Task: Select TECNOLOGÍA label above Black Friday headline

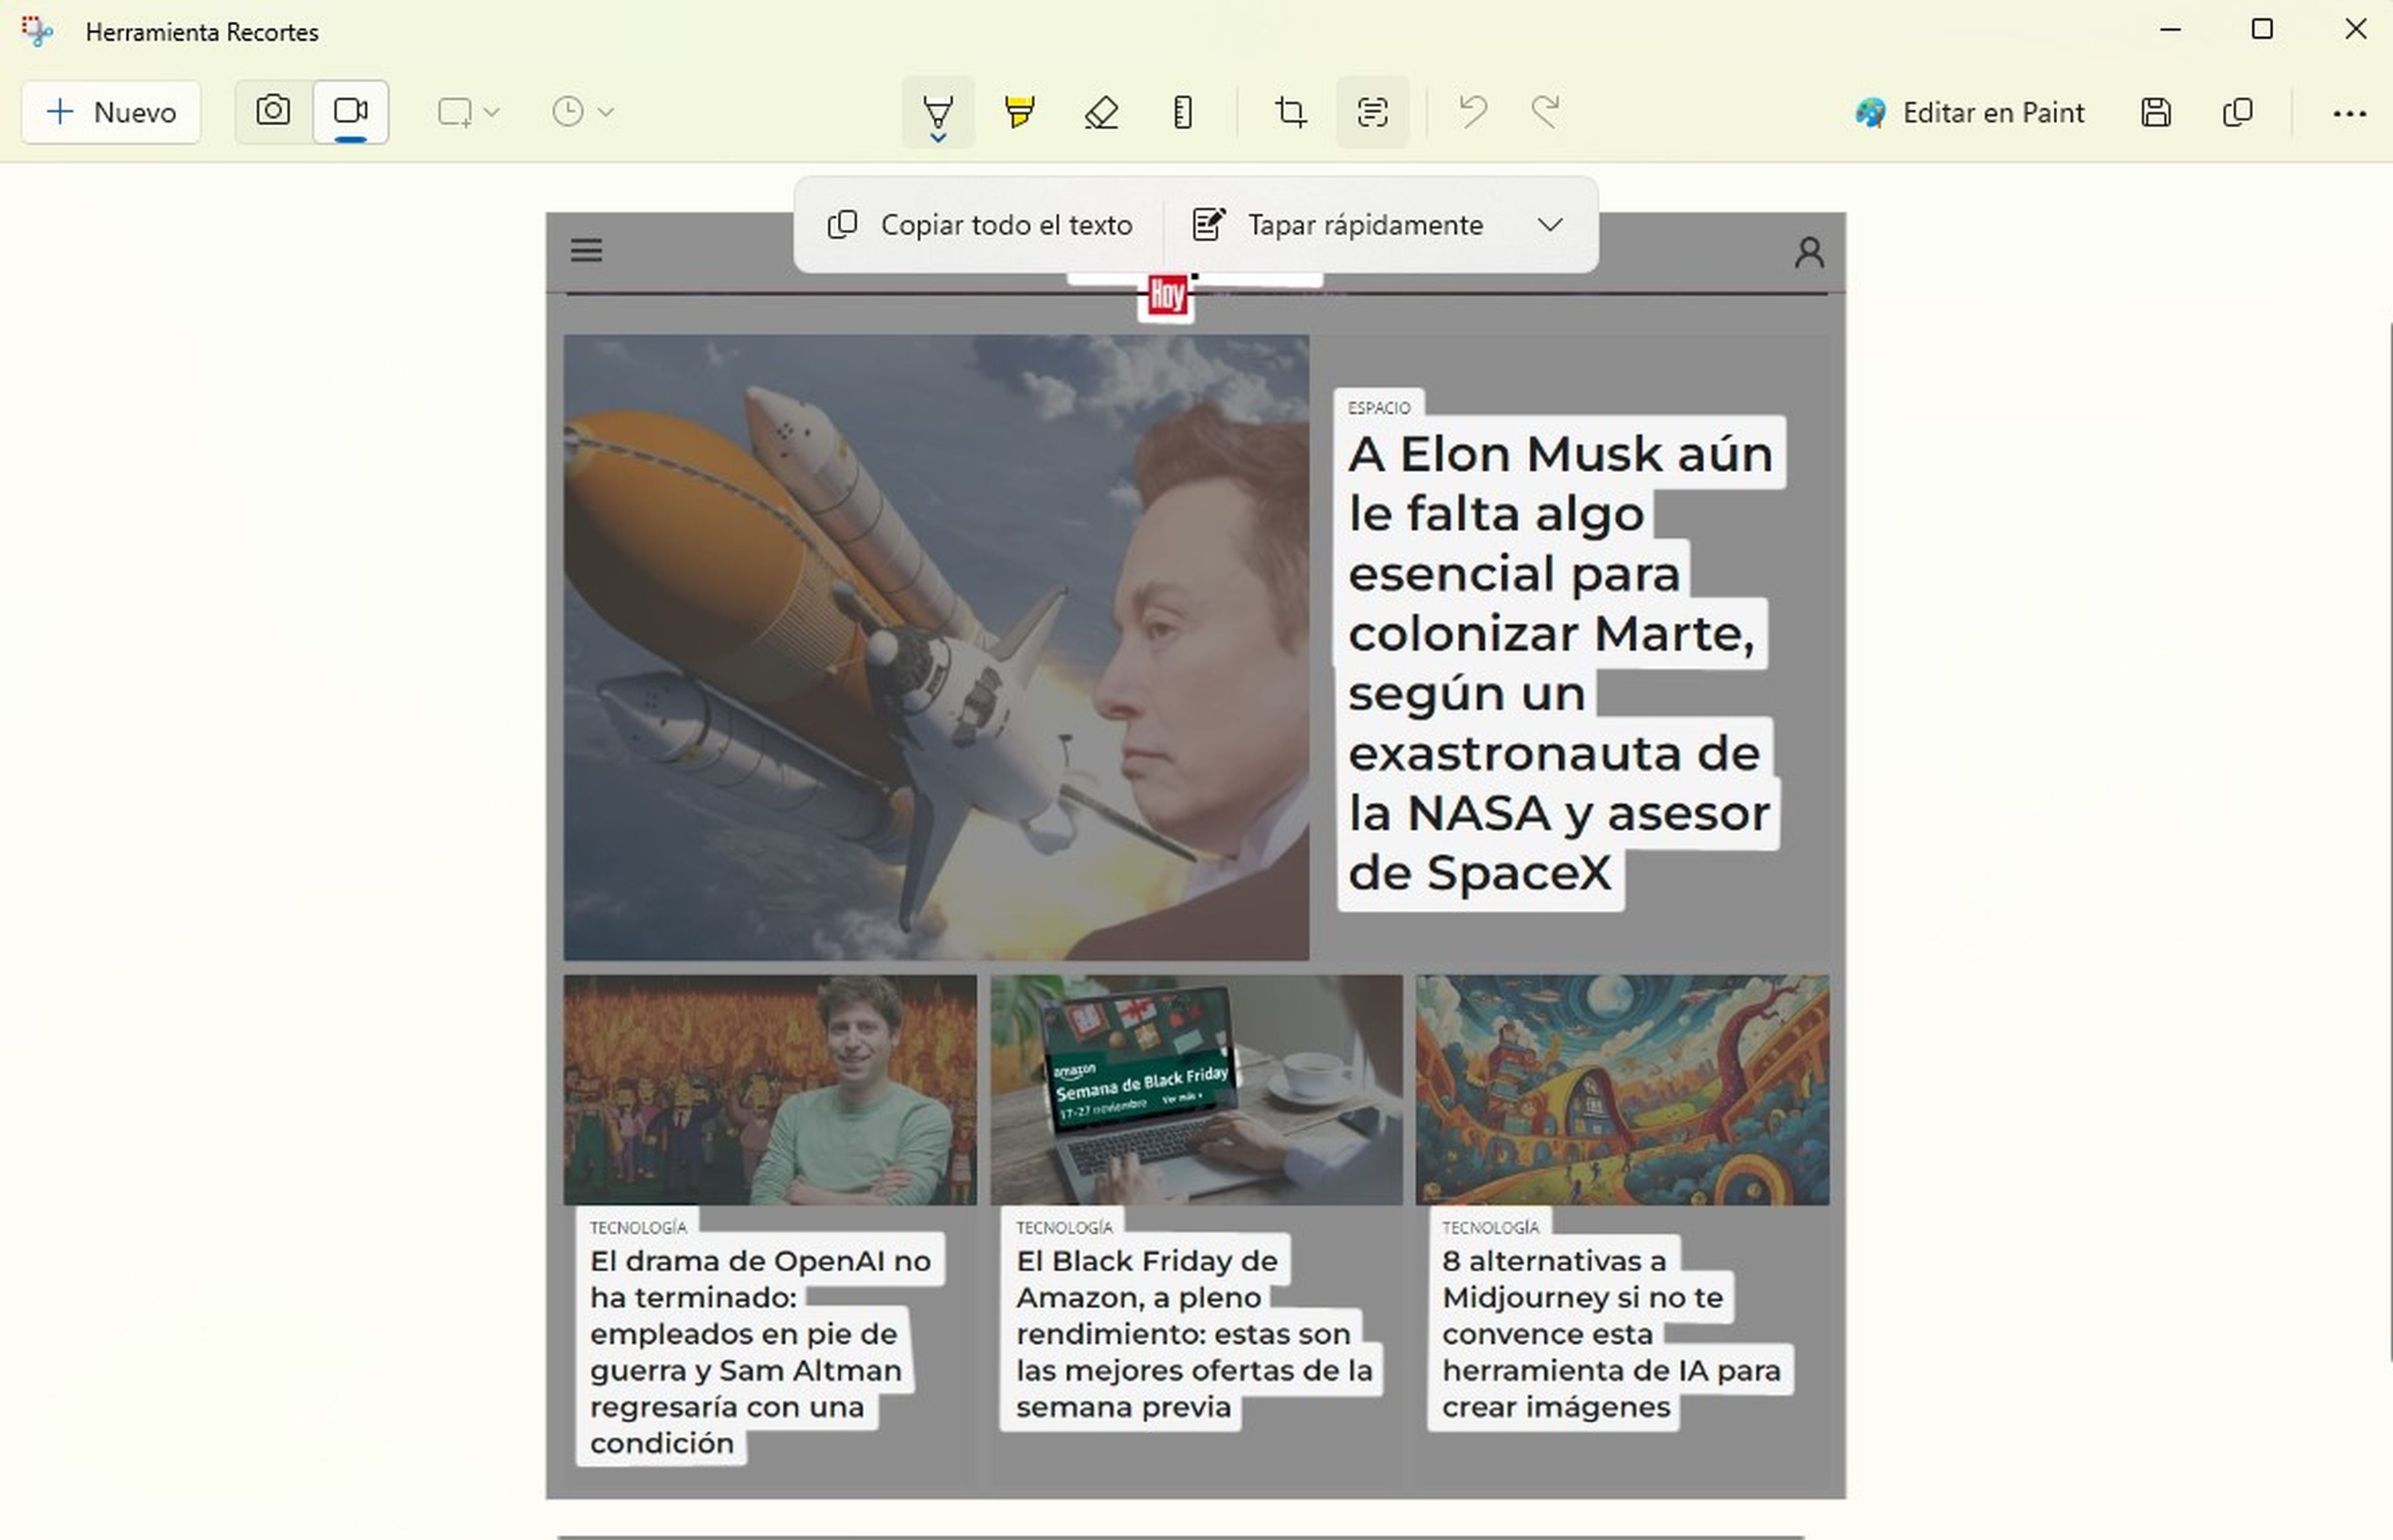Action: click(x=1064, y=1227)
